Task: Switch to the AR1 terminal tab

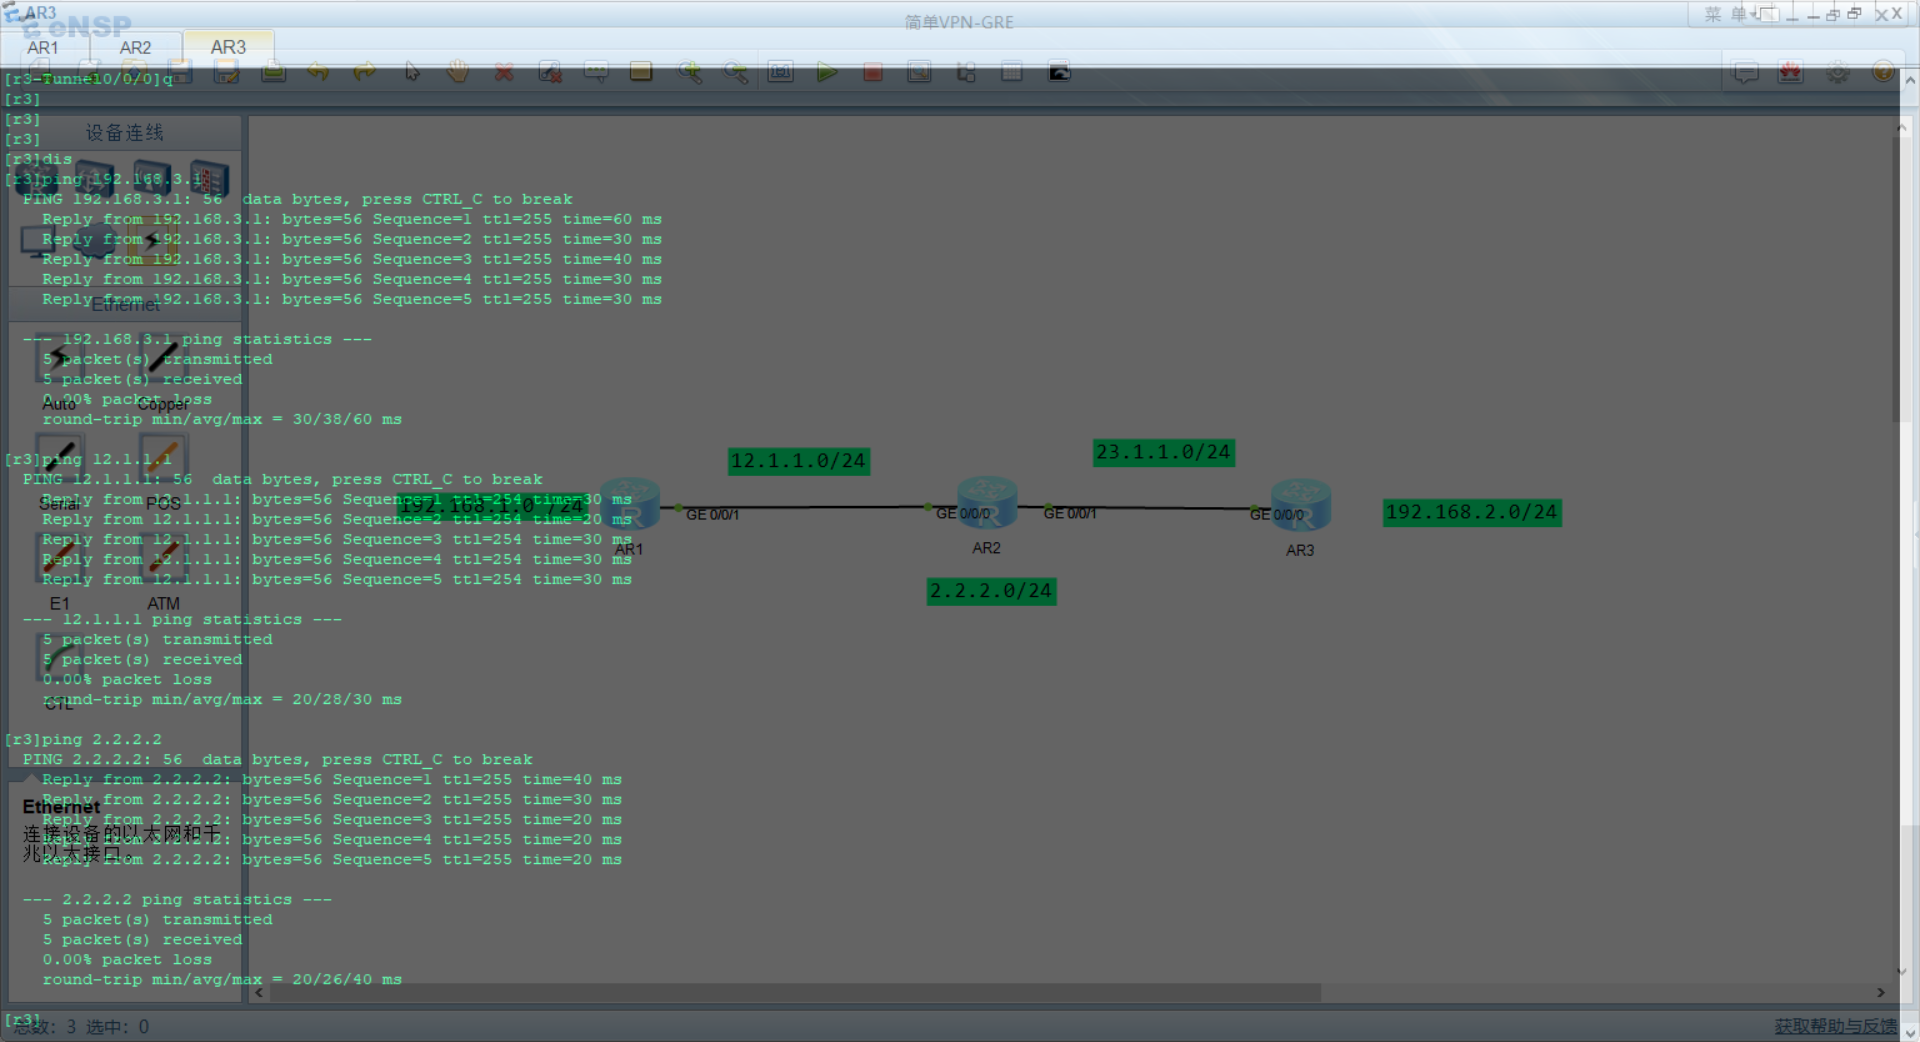Action: tap(43, 47)
